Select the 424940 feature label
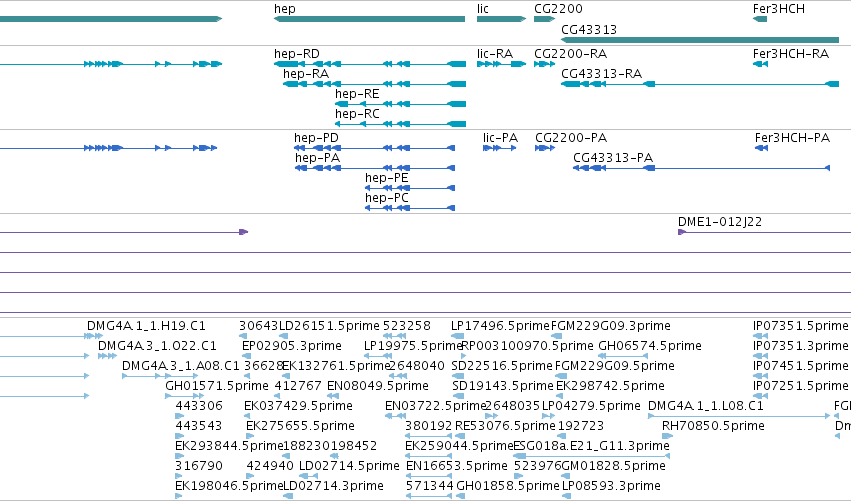The image size is (851, 501). click(x=270, y=466)
